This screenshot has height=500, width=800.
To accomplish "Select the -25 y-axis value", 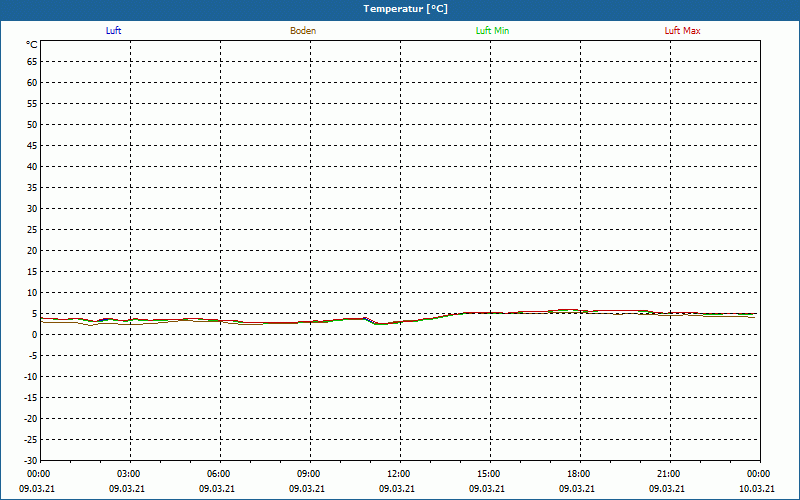I will 31,440.
